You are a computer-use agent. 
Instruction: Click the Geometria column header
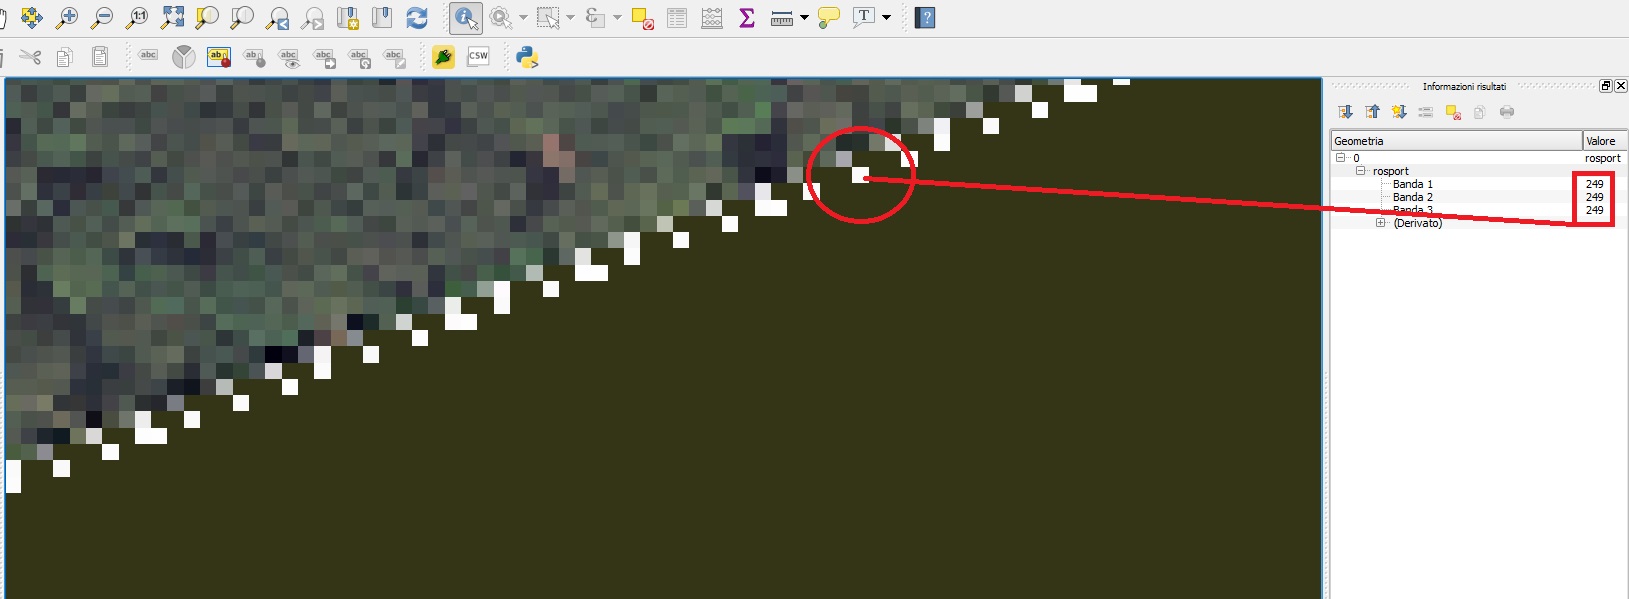point(1456,141)
